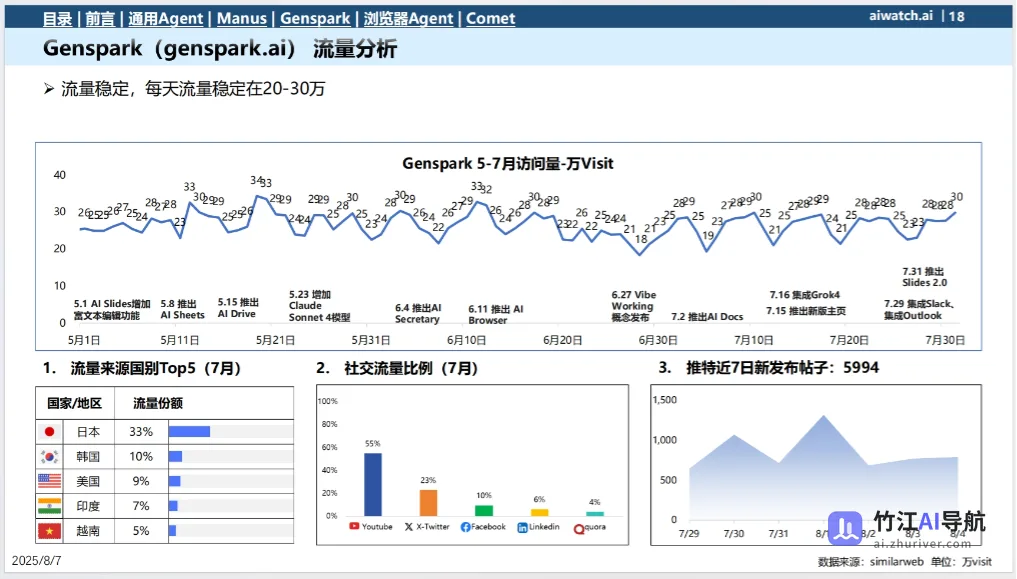Click the chart title Genspark 5-7月访问量-万Visit
The width and height of the screenshot is (1017, 579).
[508, 163]
